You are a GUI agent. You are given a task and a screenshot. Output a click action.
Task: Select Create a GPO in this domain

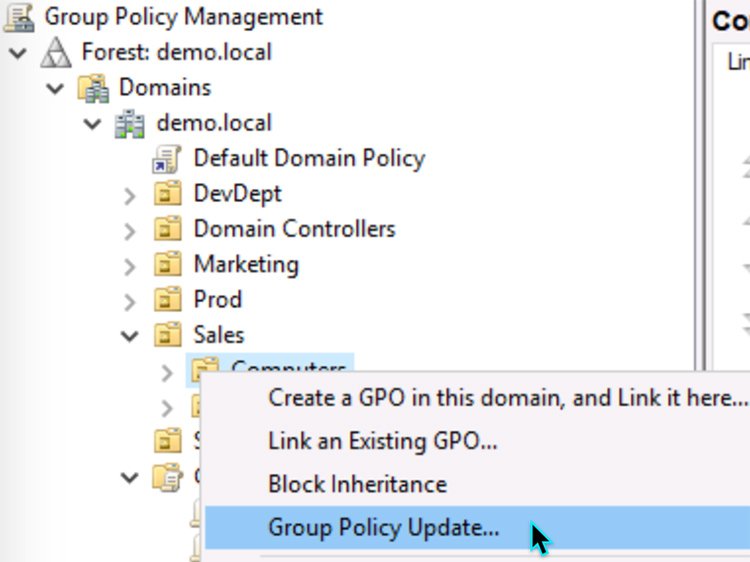[507, 397]
